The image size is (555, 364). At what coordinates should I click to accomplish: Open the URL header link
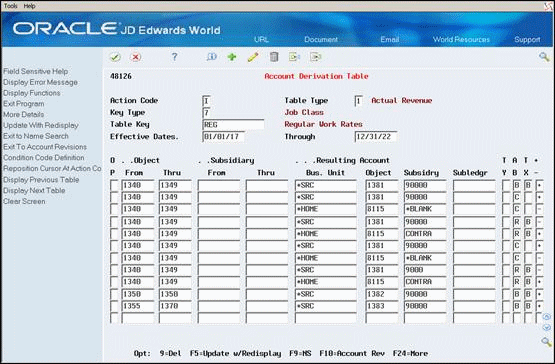(x=261, y=40)
